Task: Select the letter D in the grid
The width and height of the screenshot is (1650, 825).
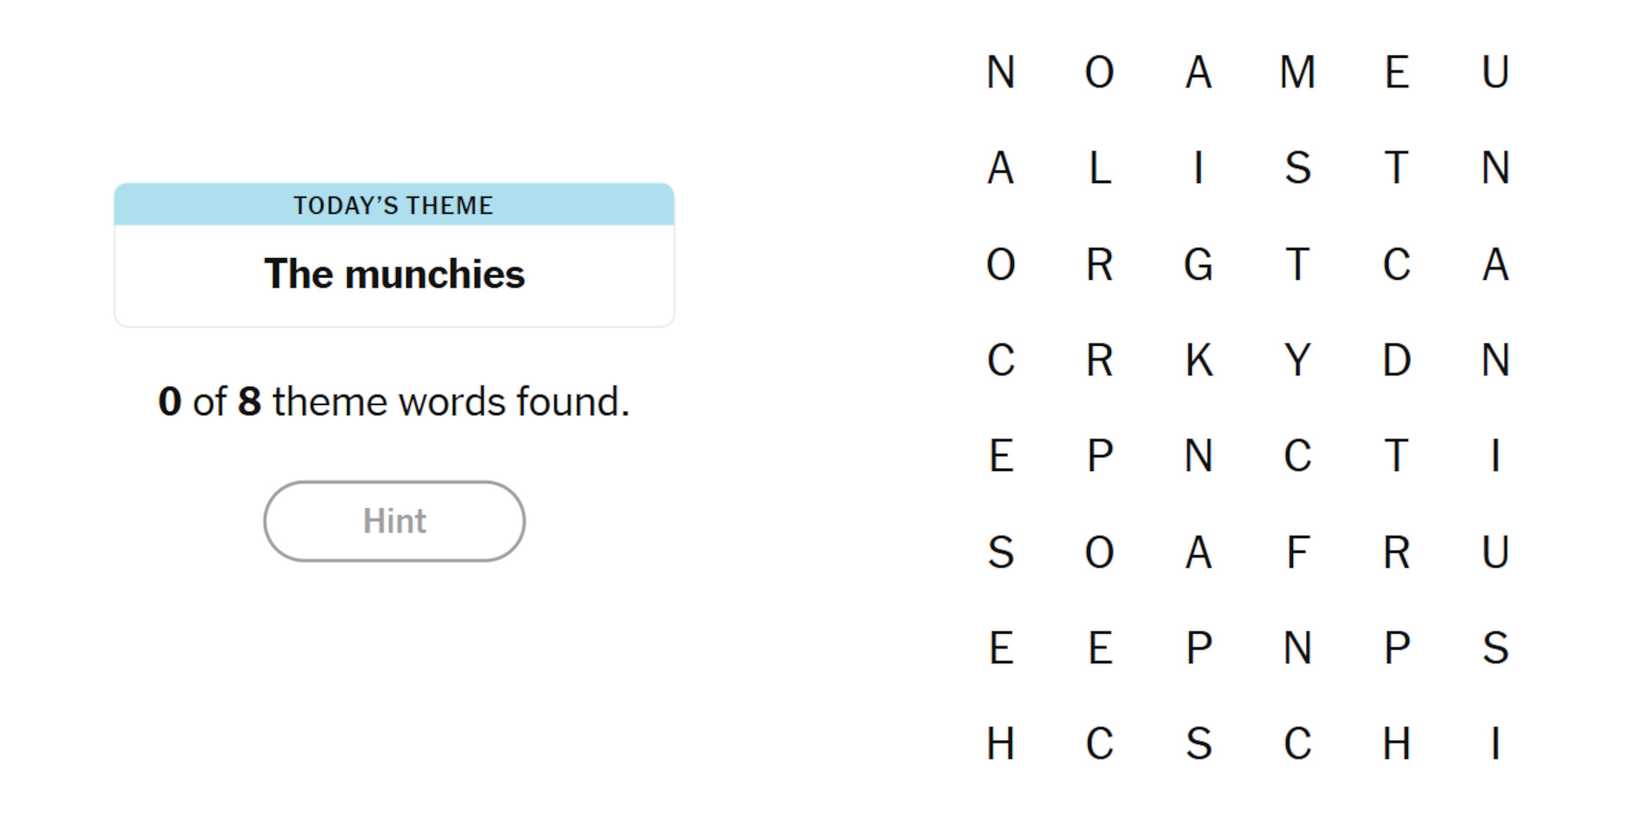Action: click(x=1396, y=360)
